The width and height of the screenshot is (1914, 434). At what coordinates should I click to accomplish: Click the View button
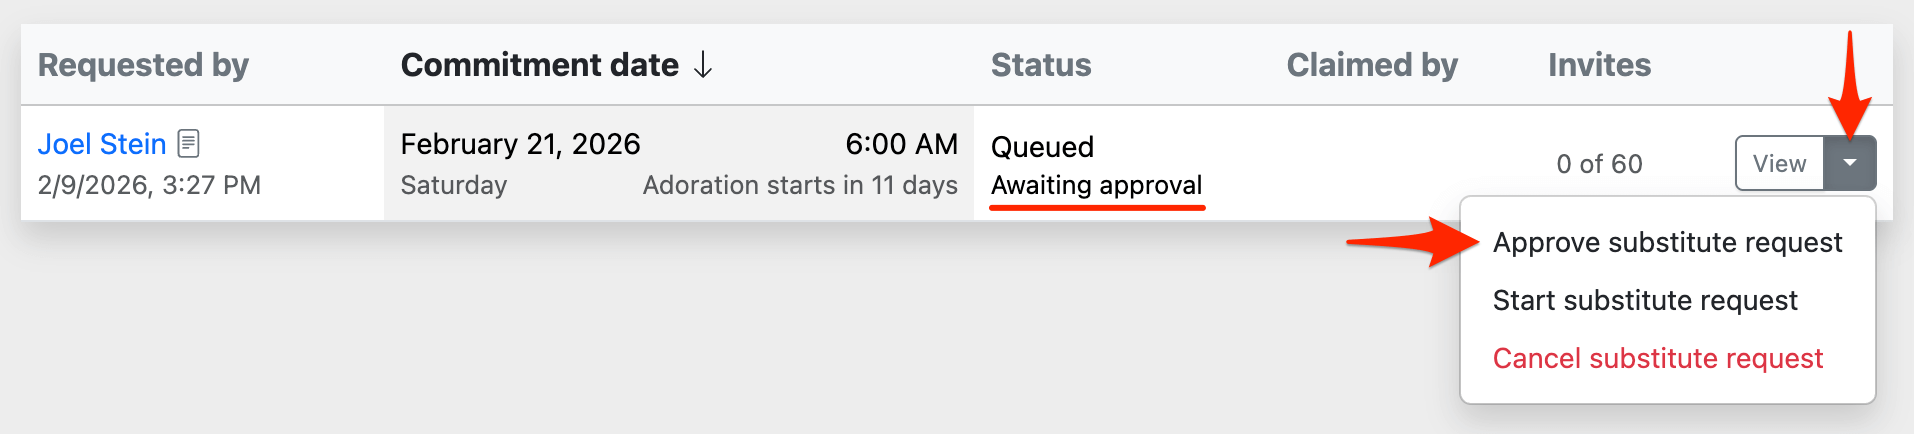pos(1779,163)
